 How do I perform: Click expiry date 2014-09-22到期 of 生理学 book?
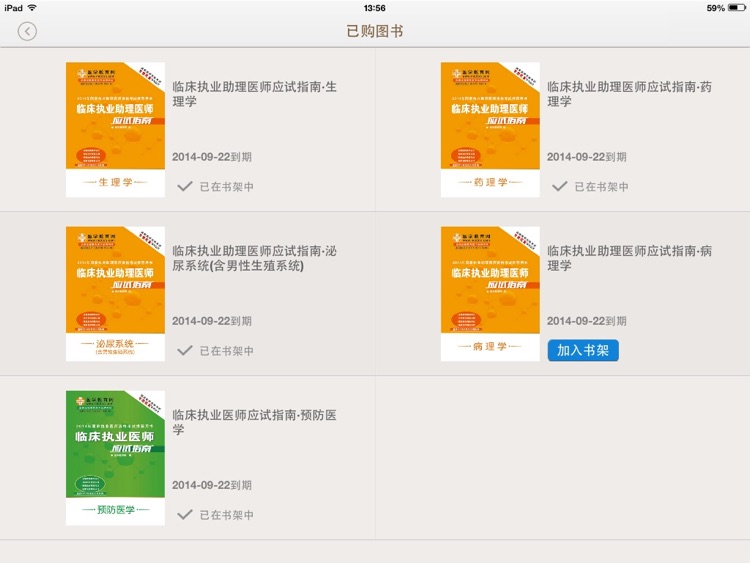[x=212, y=157]
